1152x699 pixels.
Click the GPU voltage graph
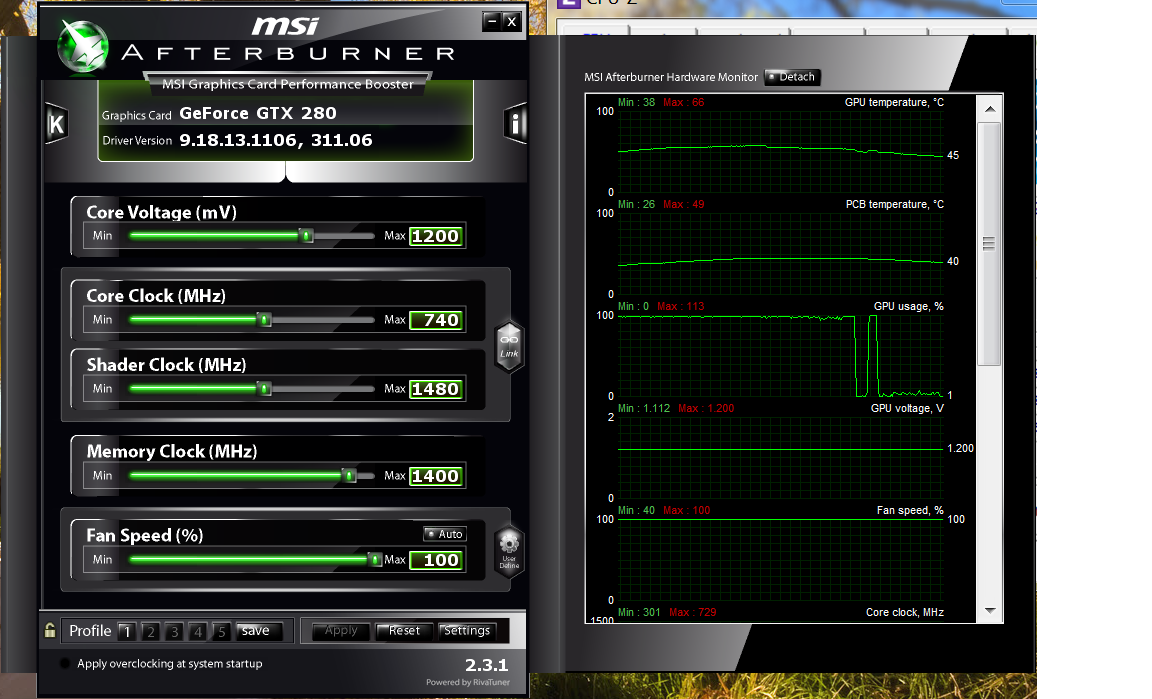point(780,457)
